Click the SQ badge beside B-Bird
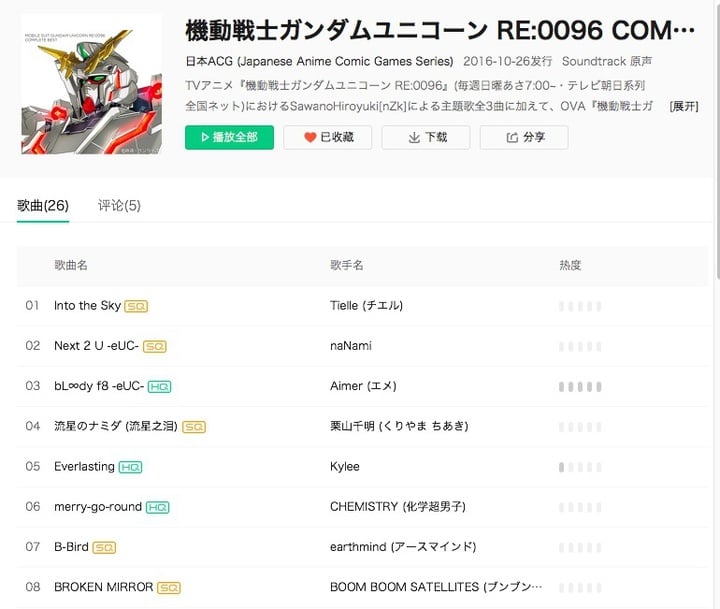The image size is (720, 609). point(104,547)
